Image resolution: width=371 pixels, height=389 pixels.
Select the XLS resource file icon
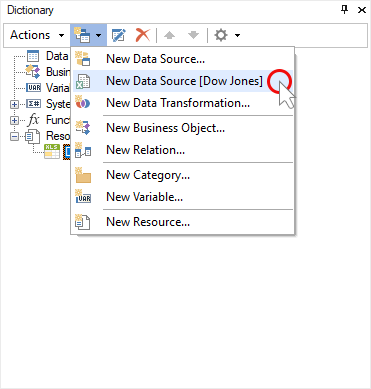click(x=52, y=152)
